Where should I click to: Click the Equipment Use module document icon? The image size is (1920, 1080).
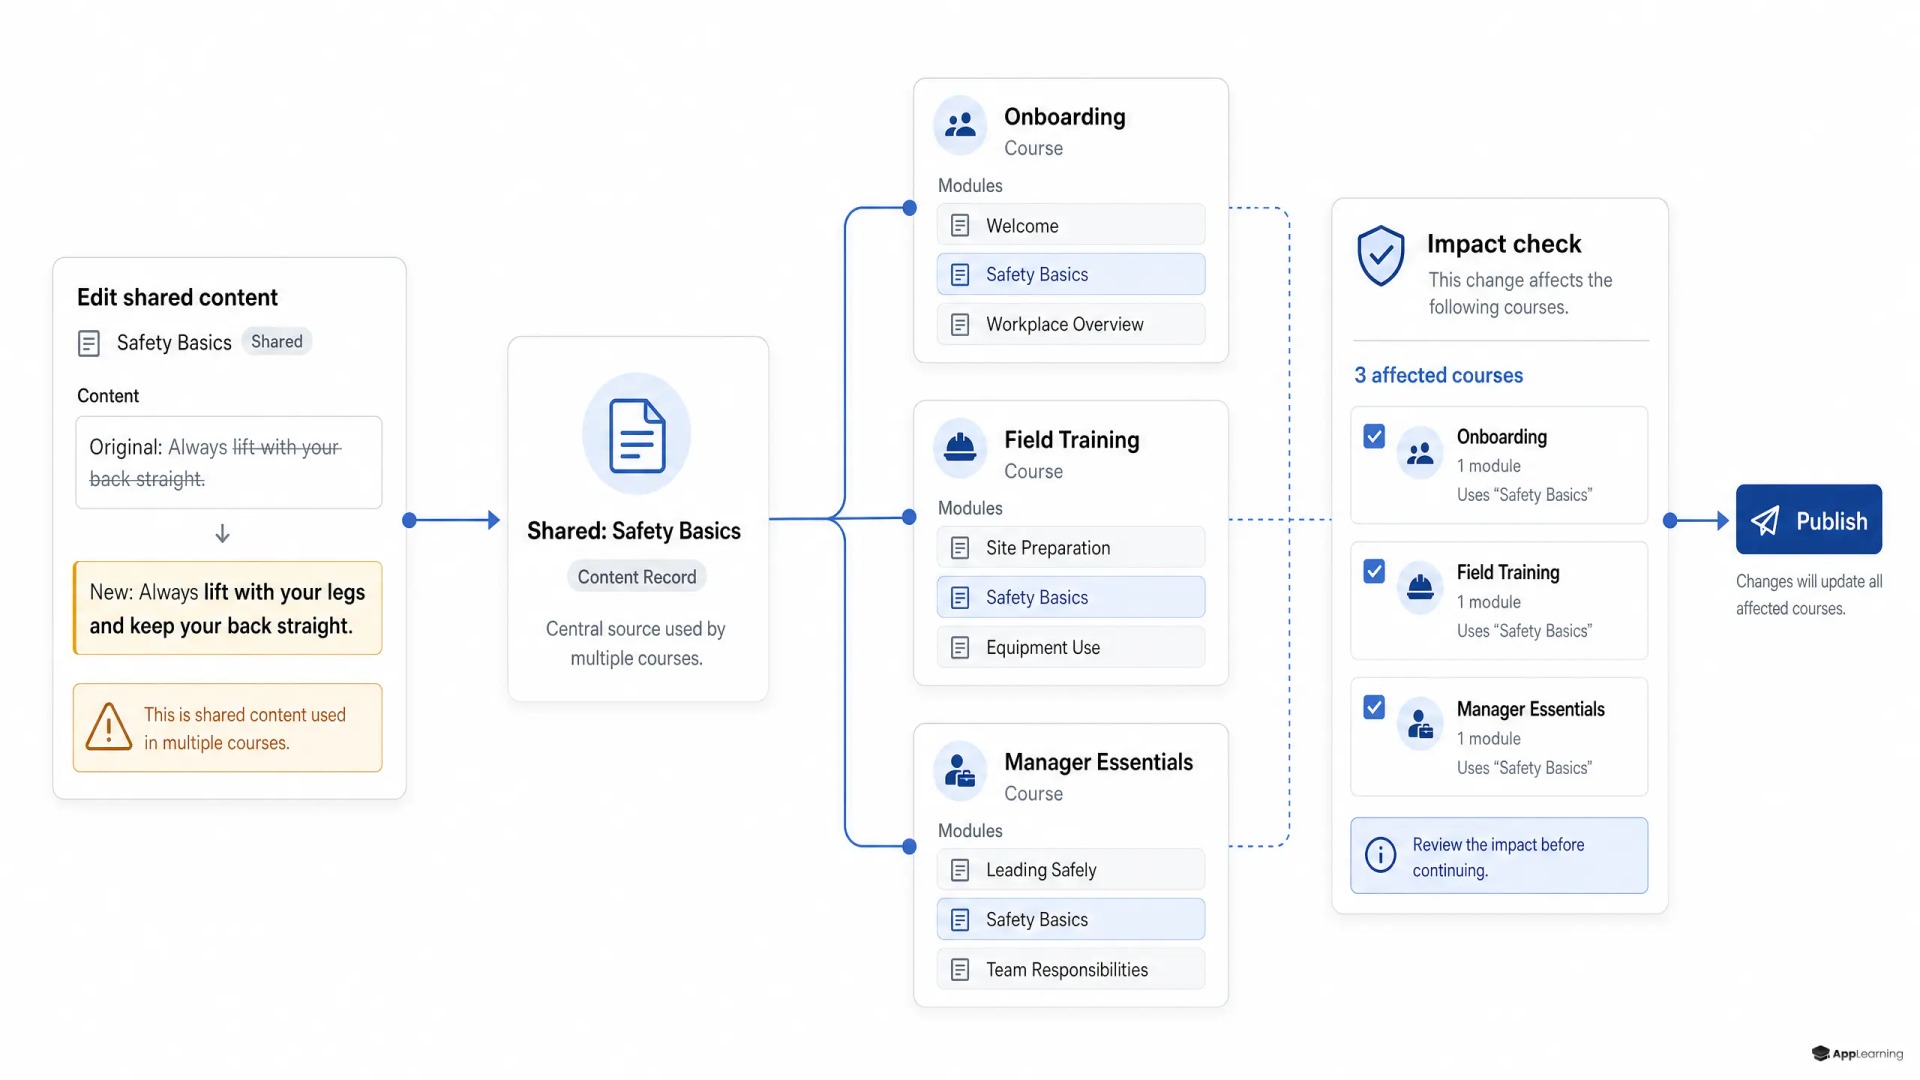(x=960, y=648)
